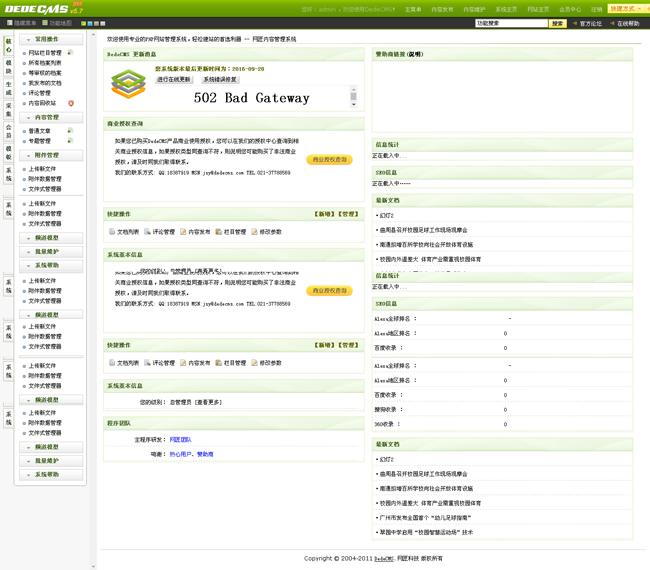Click the down arrow of update message scrollbar
The image size is (650, 570).
coord(353,103)
